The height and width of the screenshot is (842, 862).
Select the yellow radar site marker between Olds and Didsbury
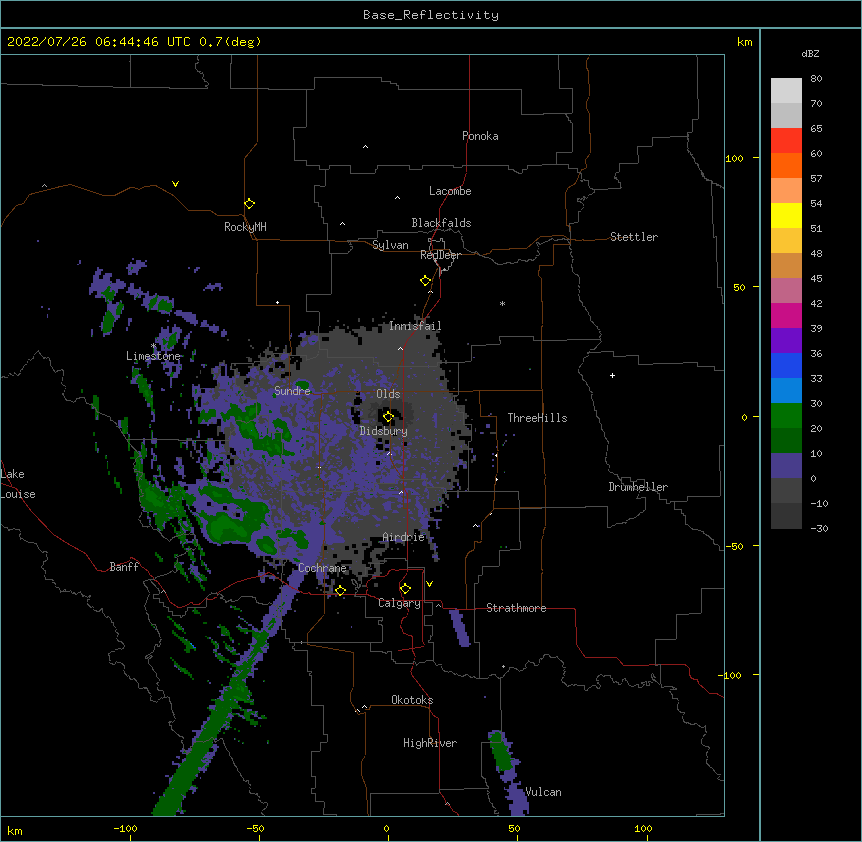389,417
